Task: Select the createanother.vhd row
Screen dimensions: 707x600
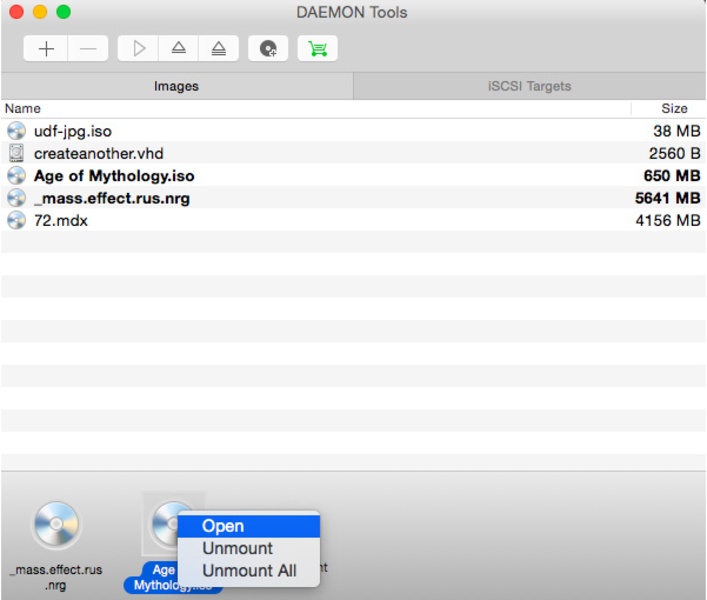Action: [354, 153]
